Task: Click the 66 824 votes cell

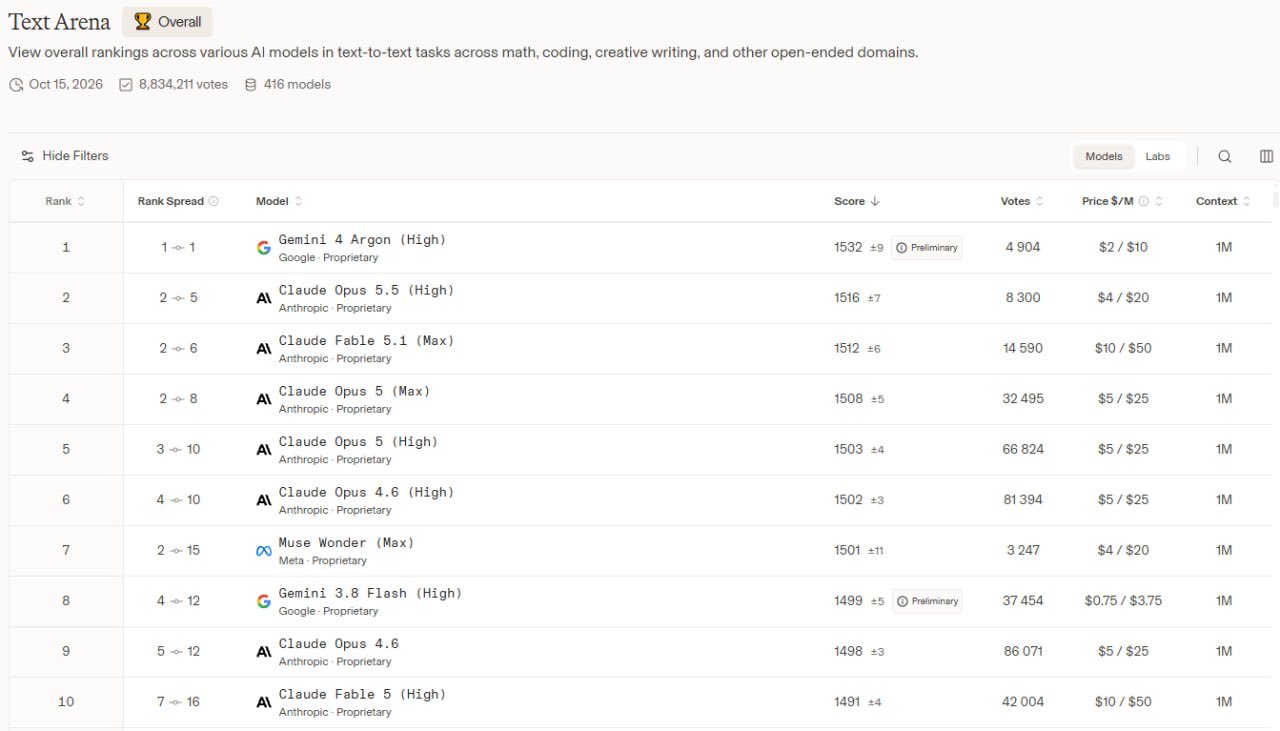Action: (1023, 449)
